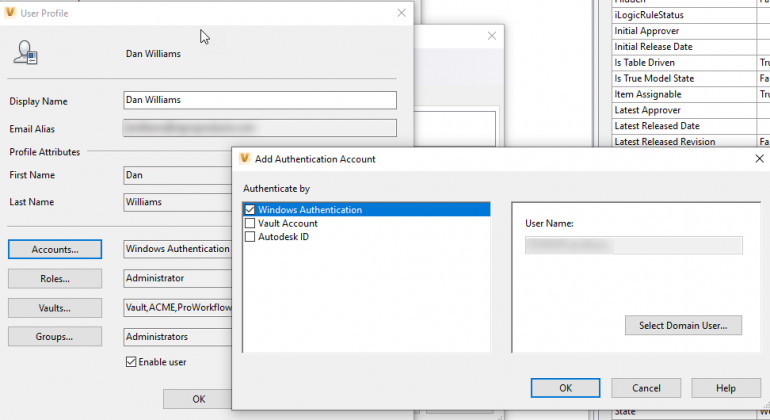Click OK in the User Profile window
The width and height of the screenshot is (770, 420).
pyautogui.click(x=198, y=399)
